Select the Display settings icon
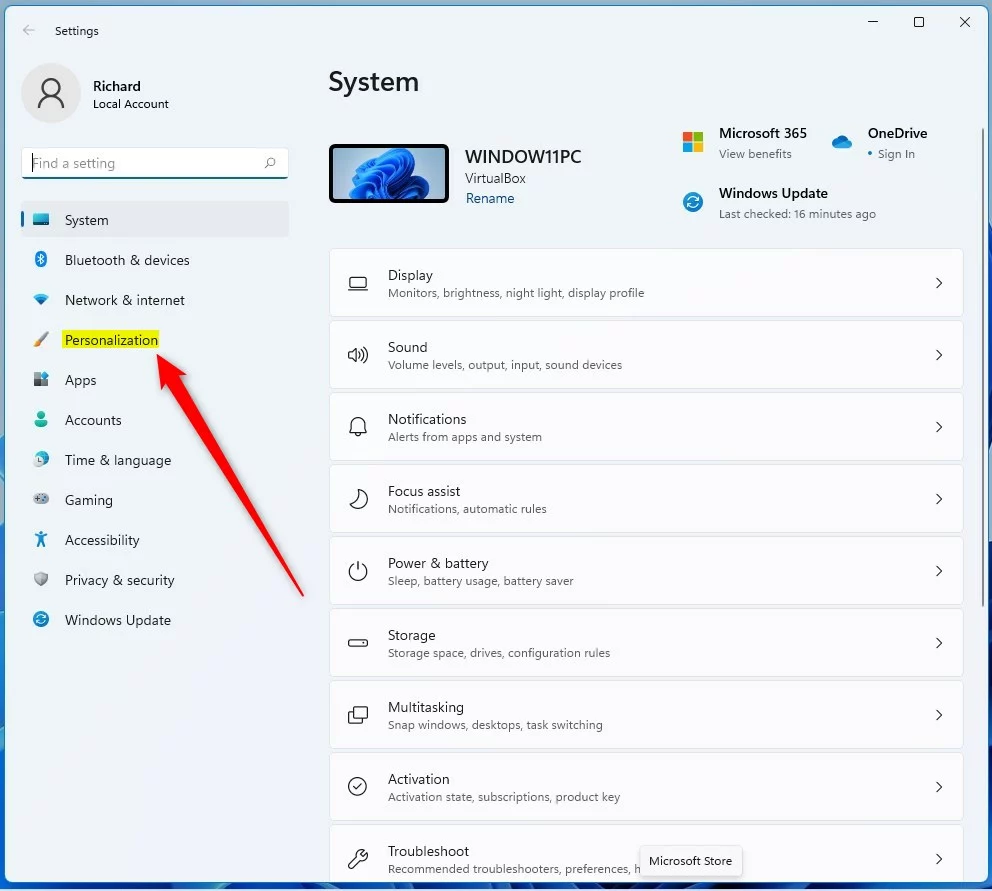This screenshot has height=891, width=992. (x=357, y=283)
